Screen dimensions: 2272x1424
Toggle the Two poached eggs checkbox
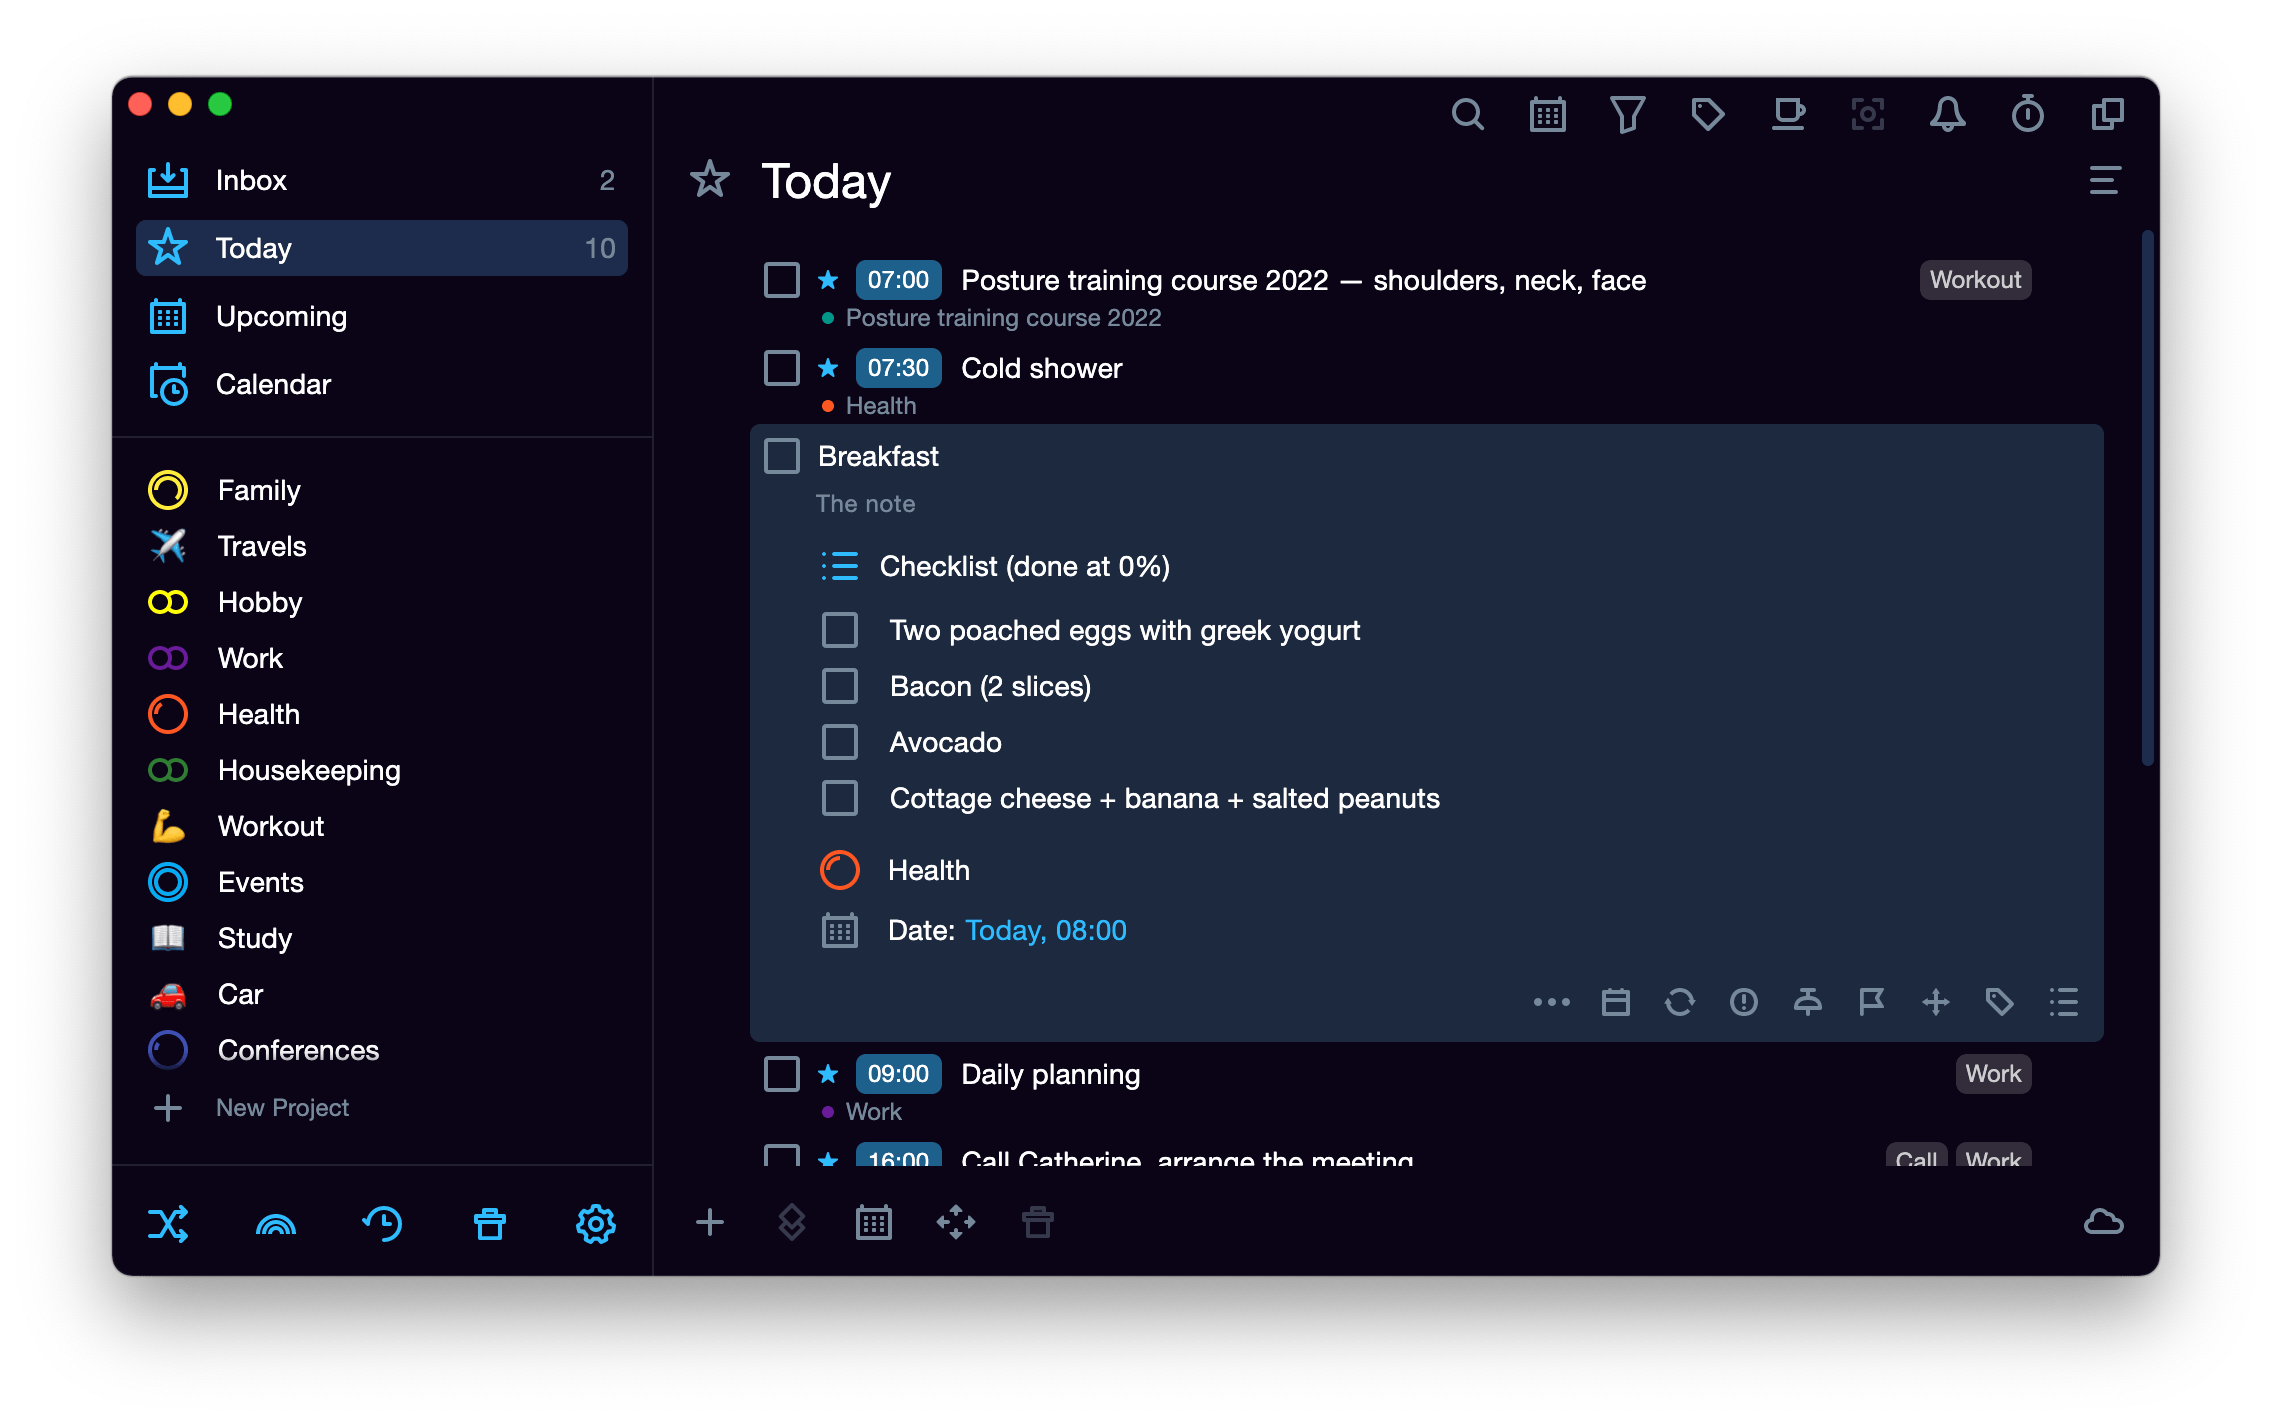(x=840, y=628)
